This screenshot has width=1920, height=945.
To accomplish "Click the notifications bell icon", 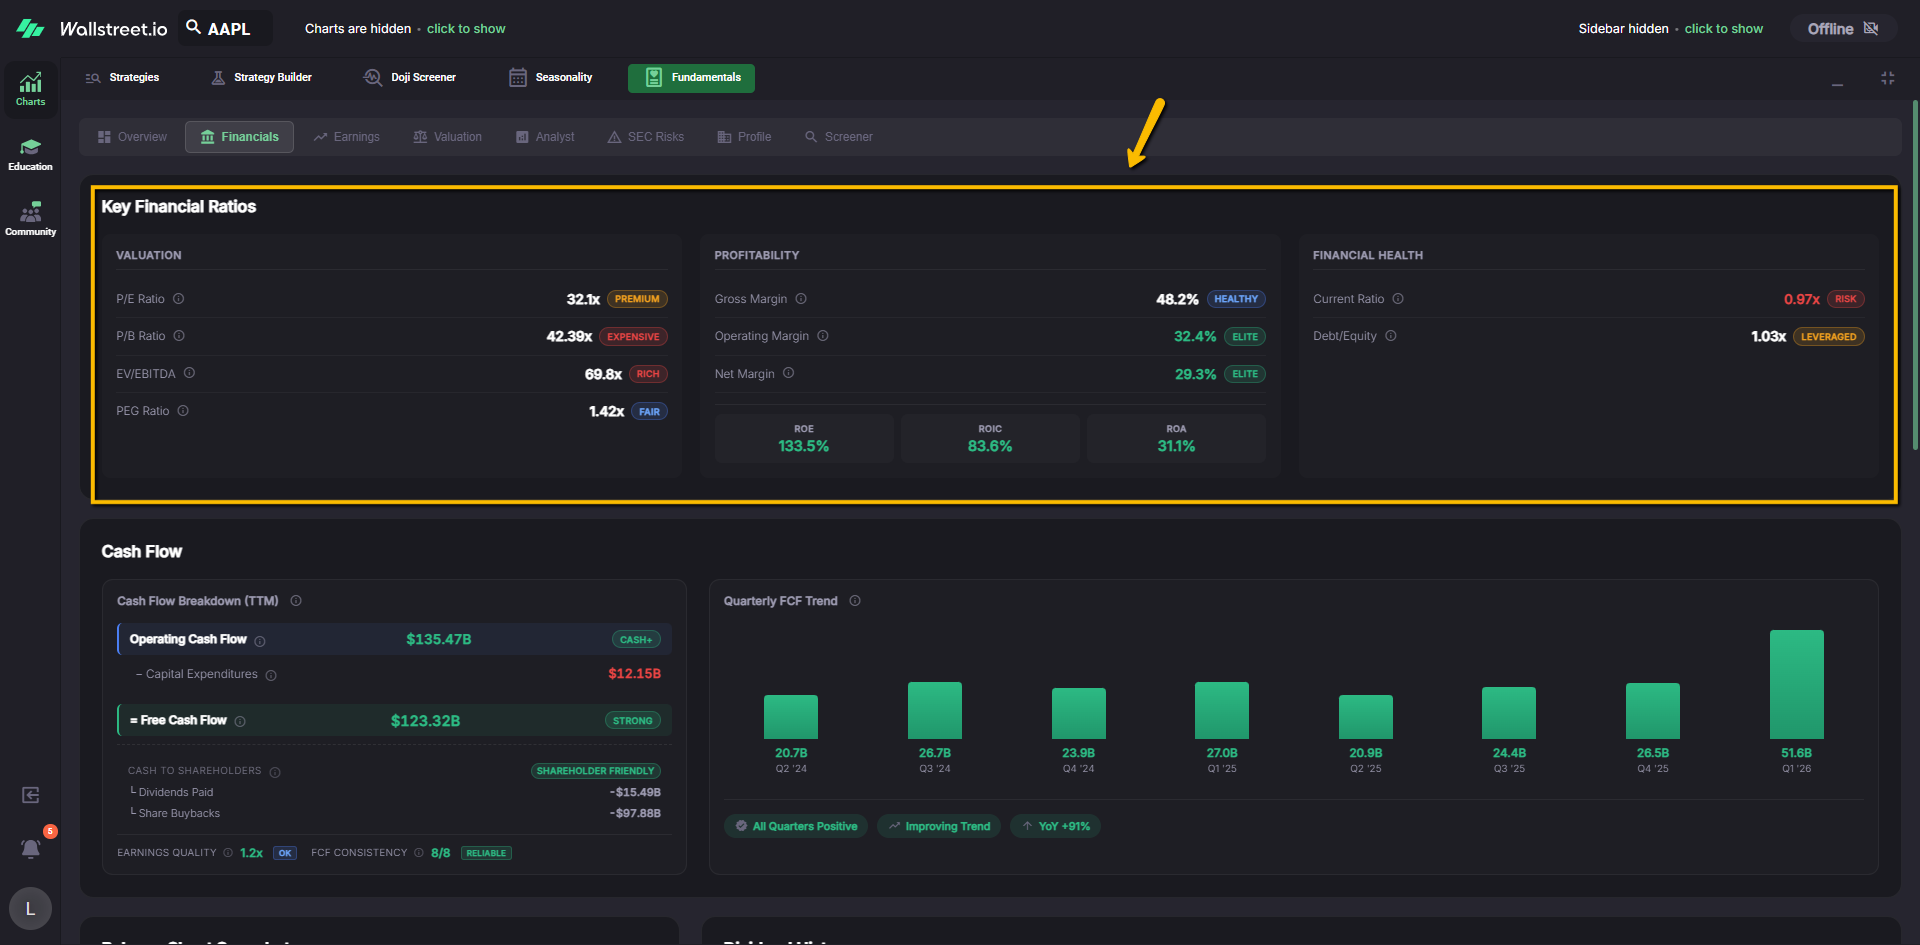I will click(31, 848).
